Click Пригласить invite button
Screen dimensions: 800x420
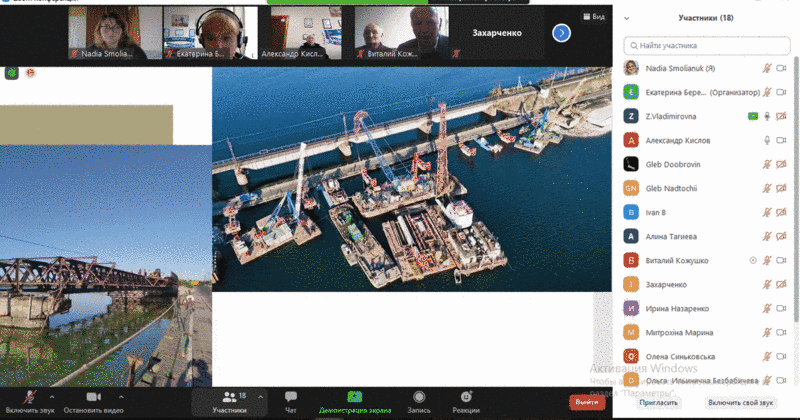[x=659, y=403]
